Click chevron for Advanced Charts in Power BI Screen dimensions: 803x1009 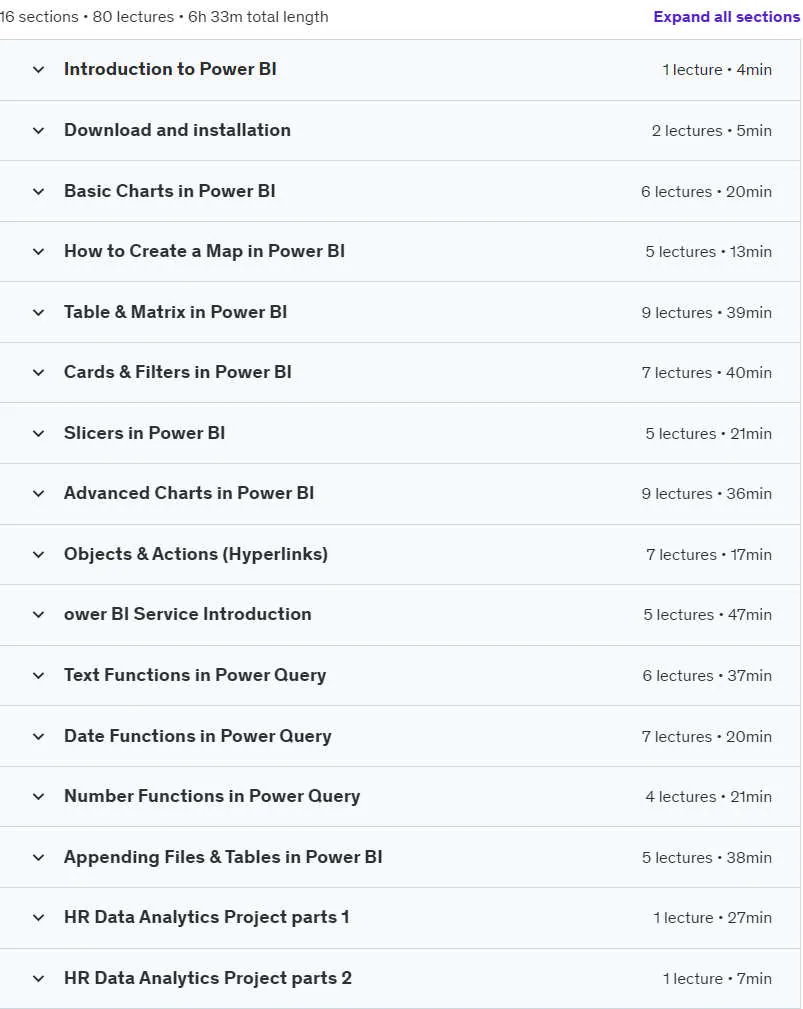tap(39, 494)
